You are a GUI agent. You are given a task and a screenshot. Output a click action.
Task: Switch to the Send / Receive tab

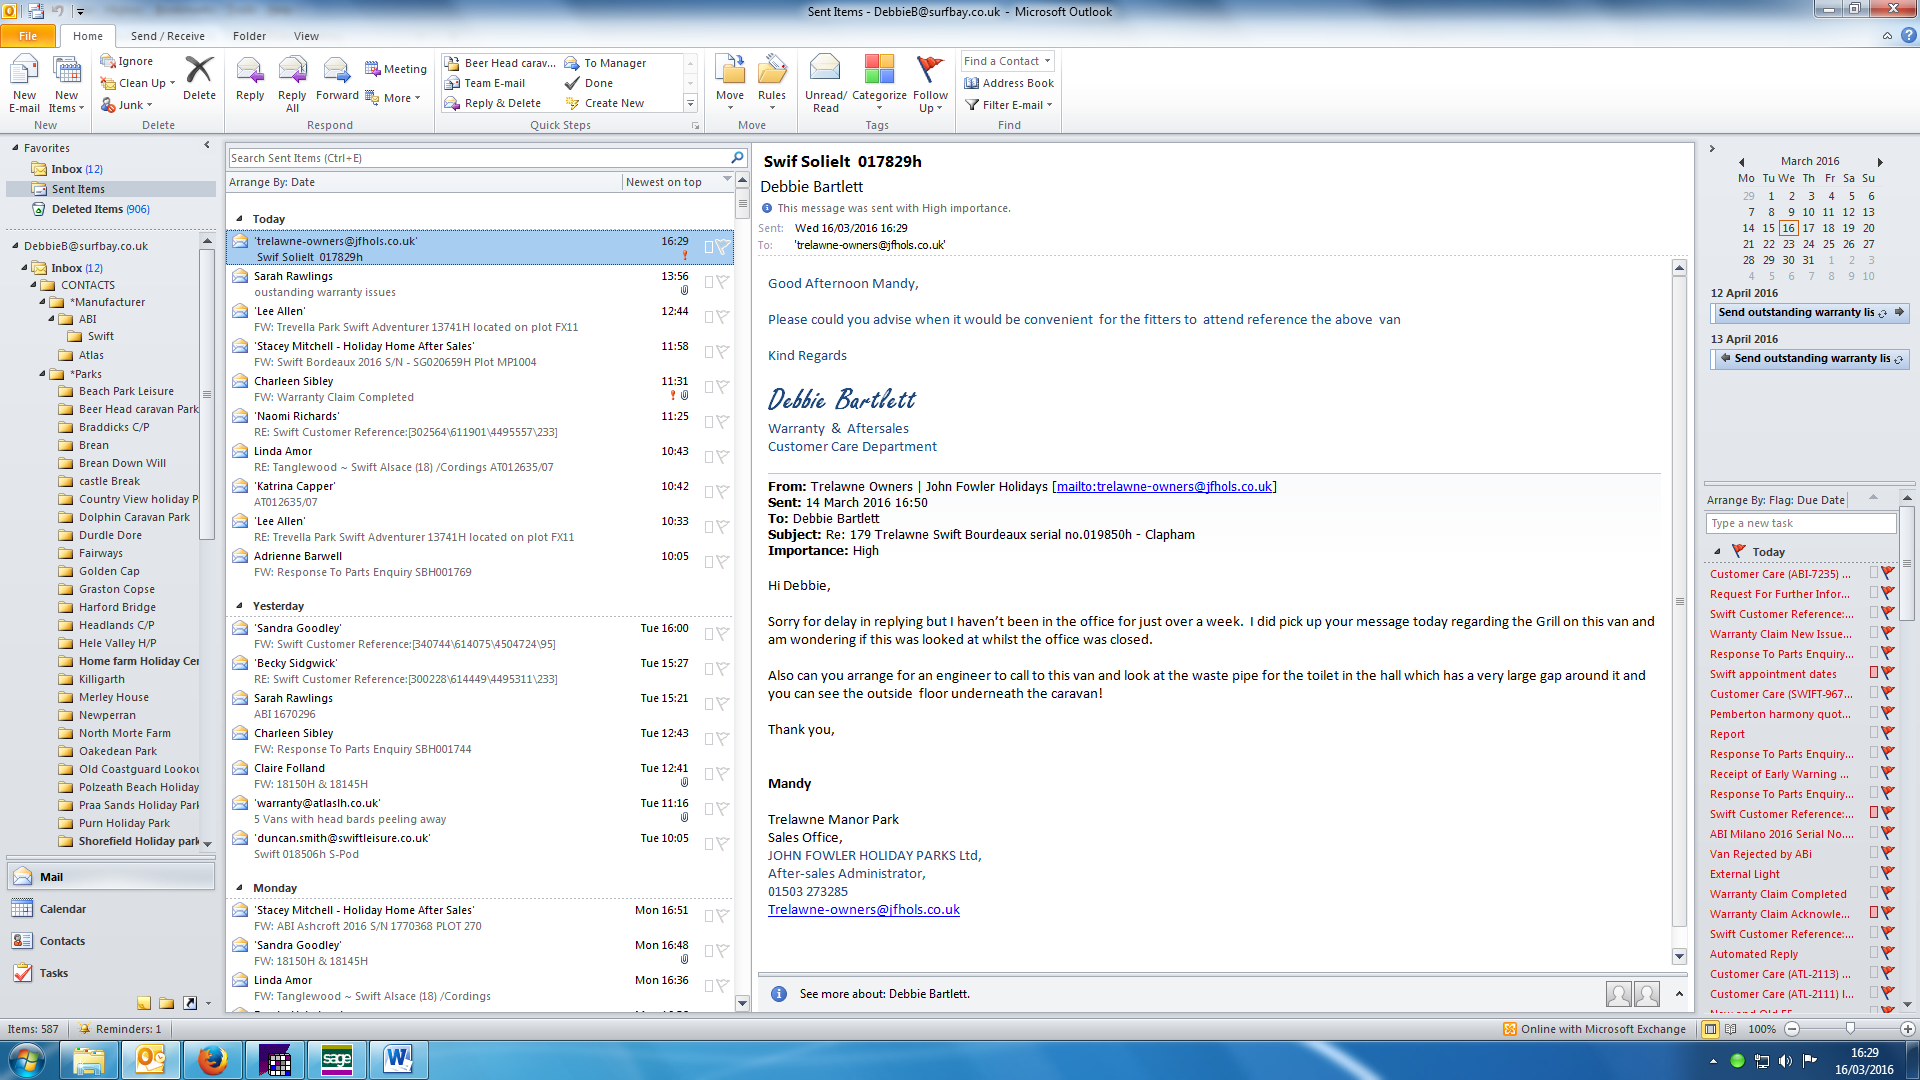coord(167,36)
